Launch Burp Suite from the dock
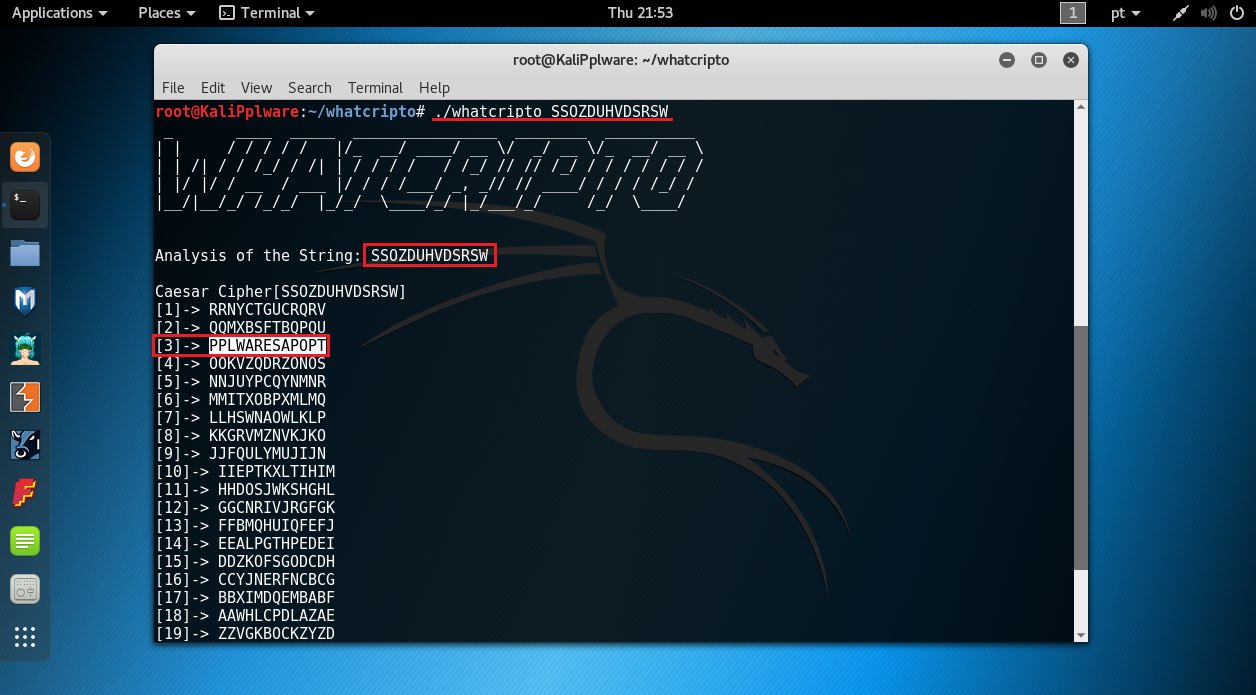Image resolution: width=1256 pixels, height=695 pixels. tap(25, 397)
